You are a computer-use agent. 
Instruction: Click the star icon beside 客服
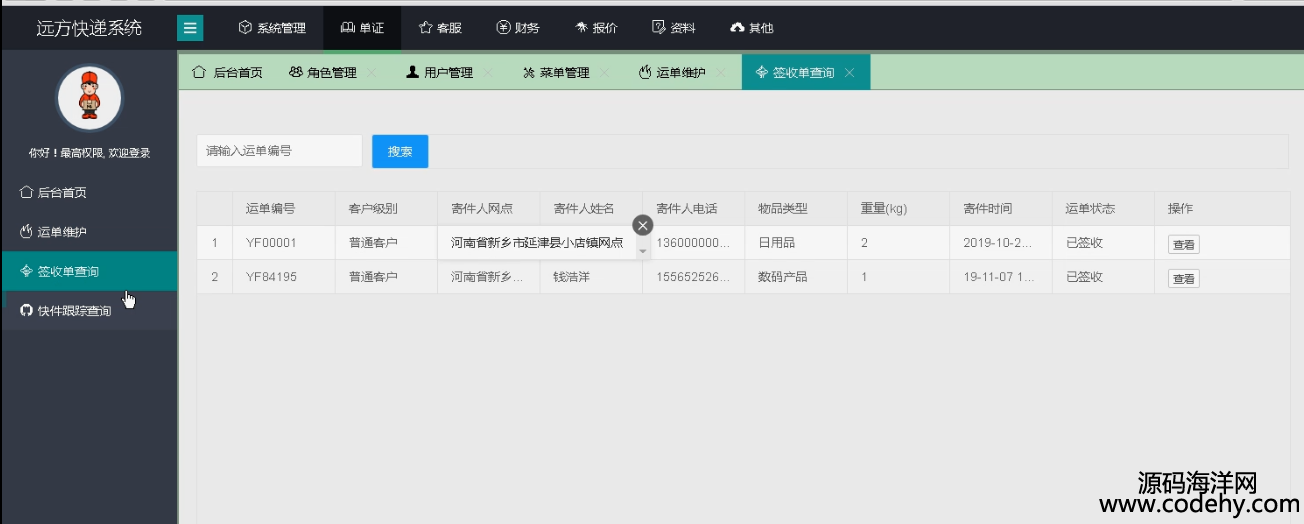[425, 28]
